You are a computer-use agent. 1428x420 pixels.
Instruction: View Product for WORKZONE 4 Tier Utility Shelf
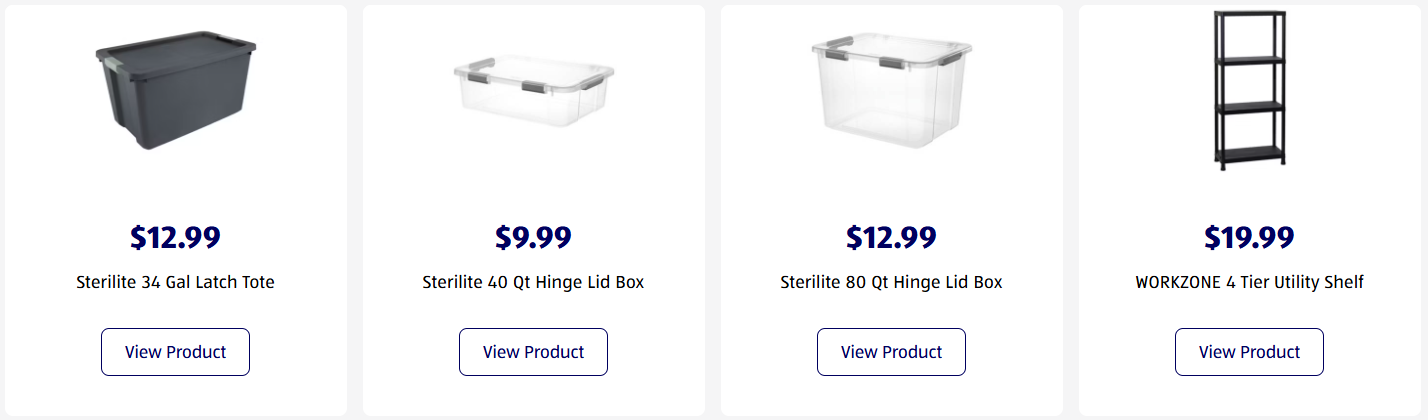pyautogui.click(x=1249, y=352)
